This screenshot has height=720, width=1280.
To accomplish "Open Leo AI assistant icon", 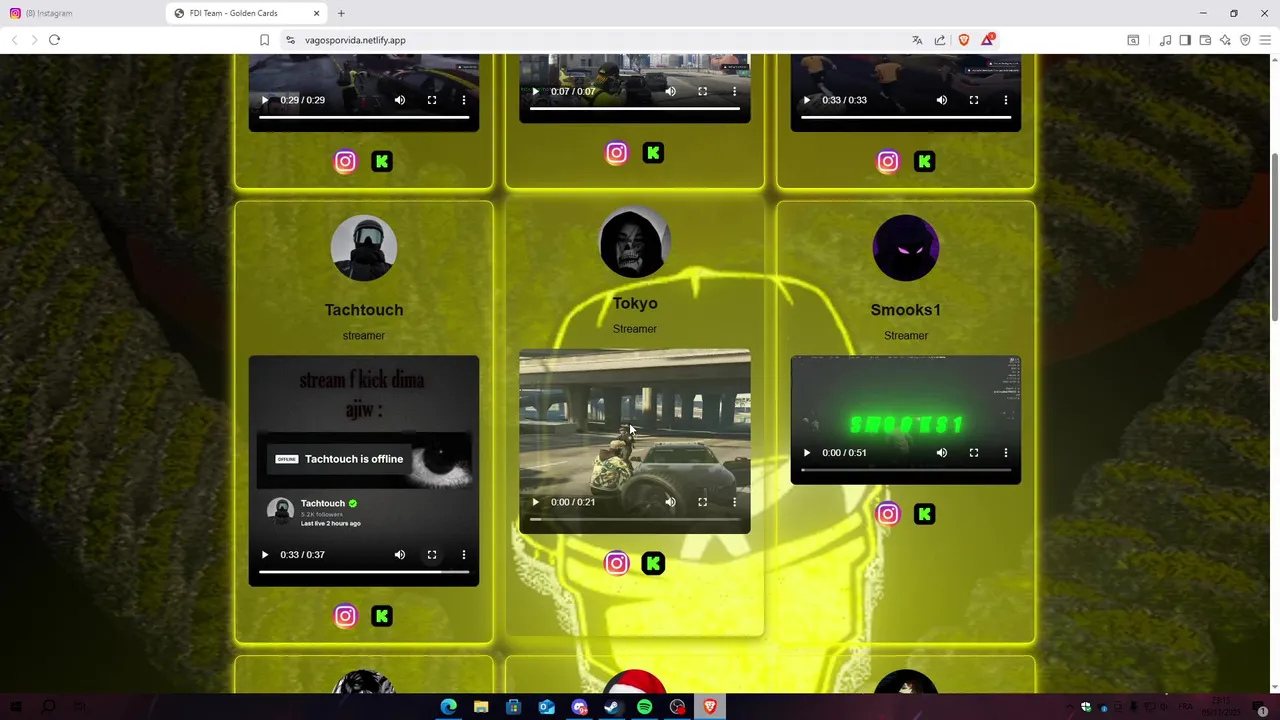I will pos(1225,40).
